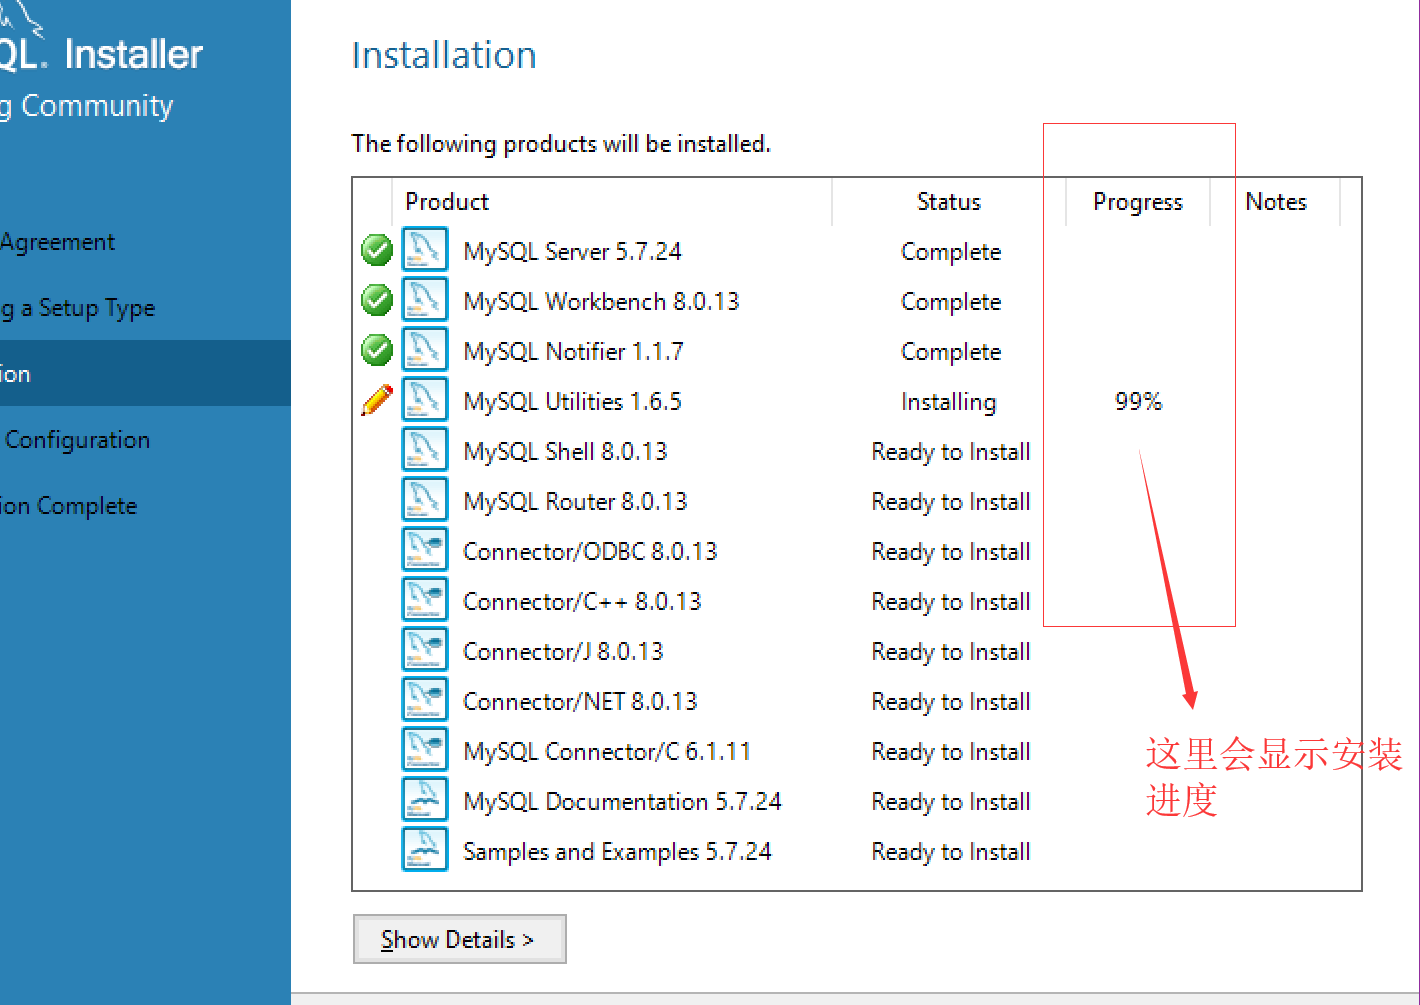Screen dimensions: 1420x1005
Task: Click the Connector/J 8.0.13 product icon
Action: pyautogui.click(x=425, y=650)
